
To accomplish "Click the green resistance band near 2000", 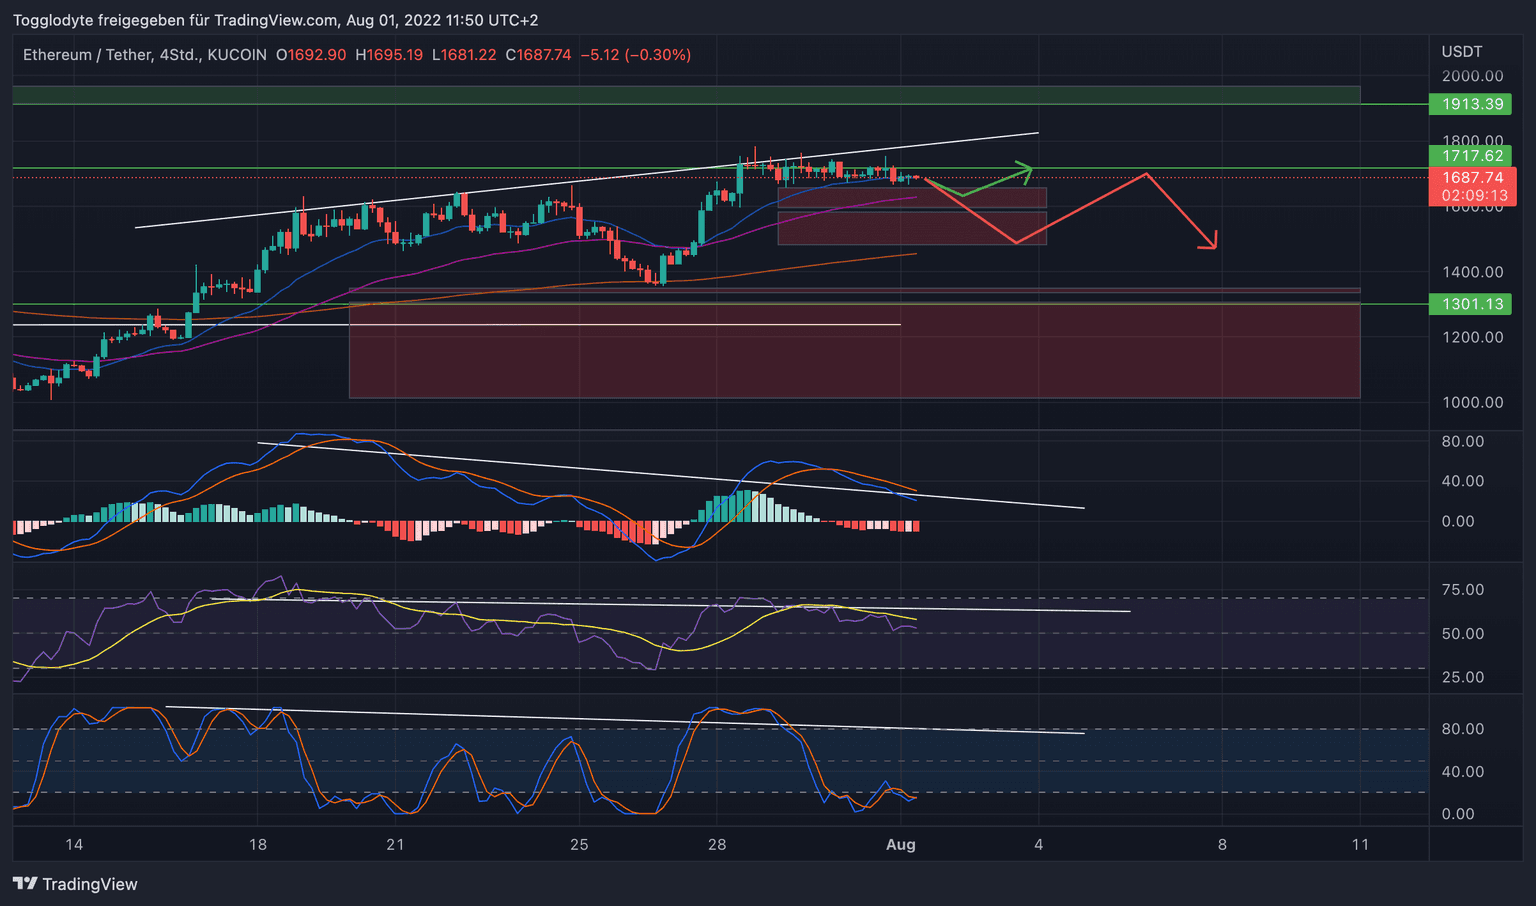I will tap(686, 95).
